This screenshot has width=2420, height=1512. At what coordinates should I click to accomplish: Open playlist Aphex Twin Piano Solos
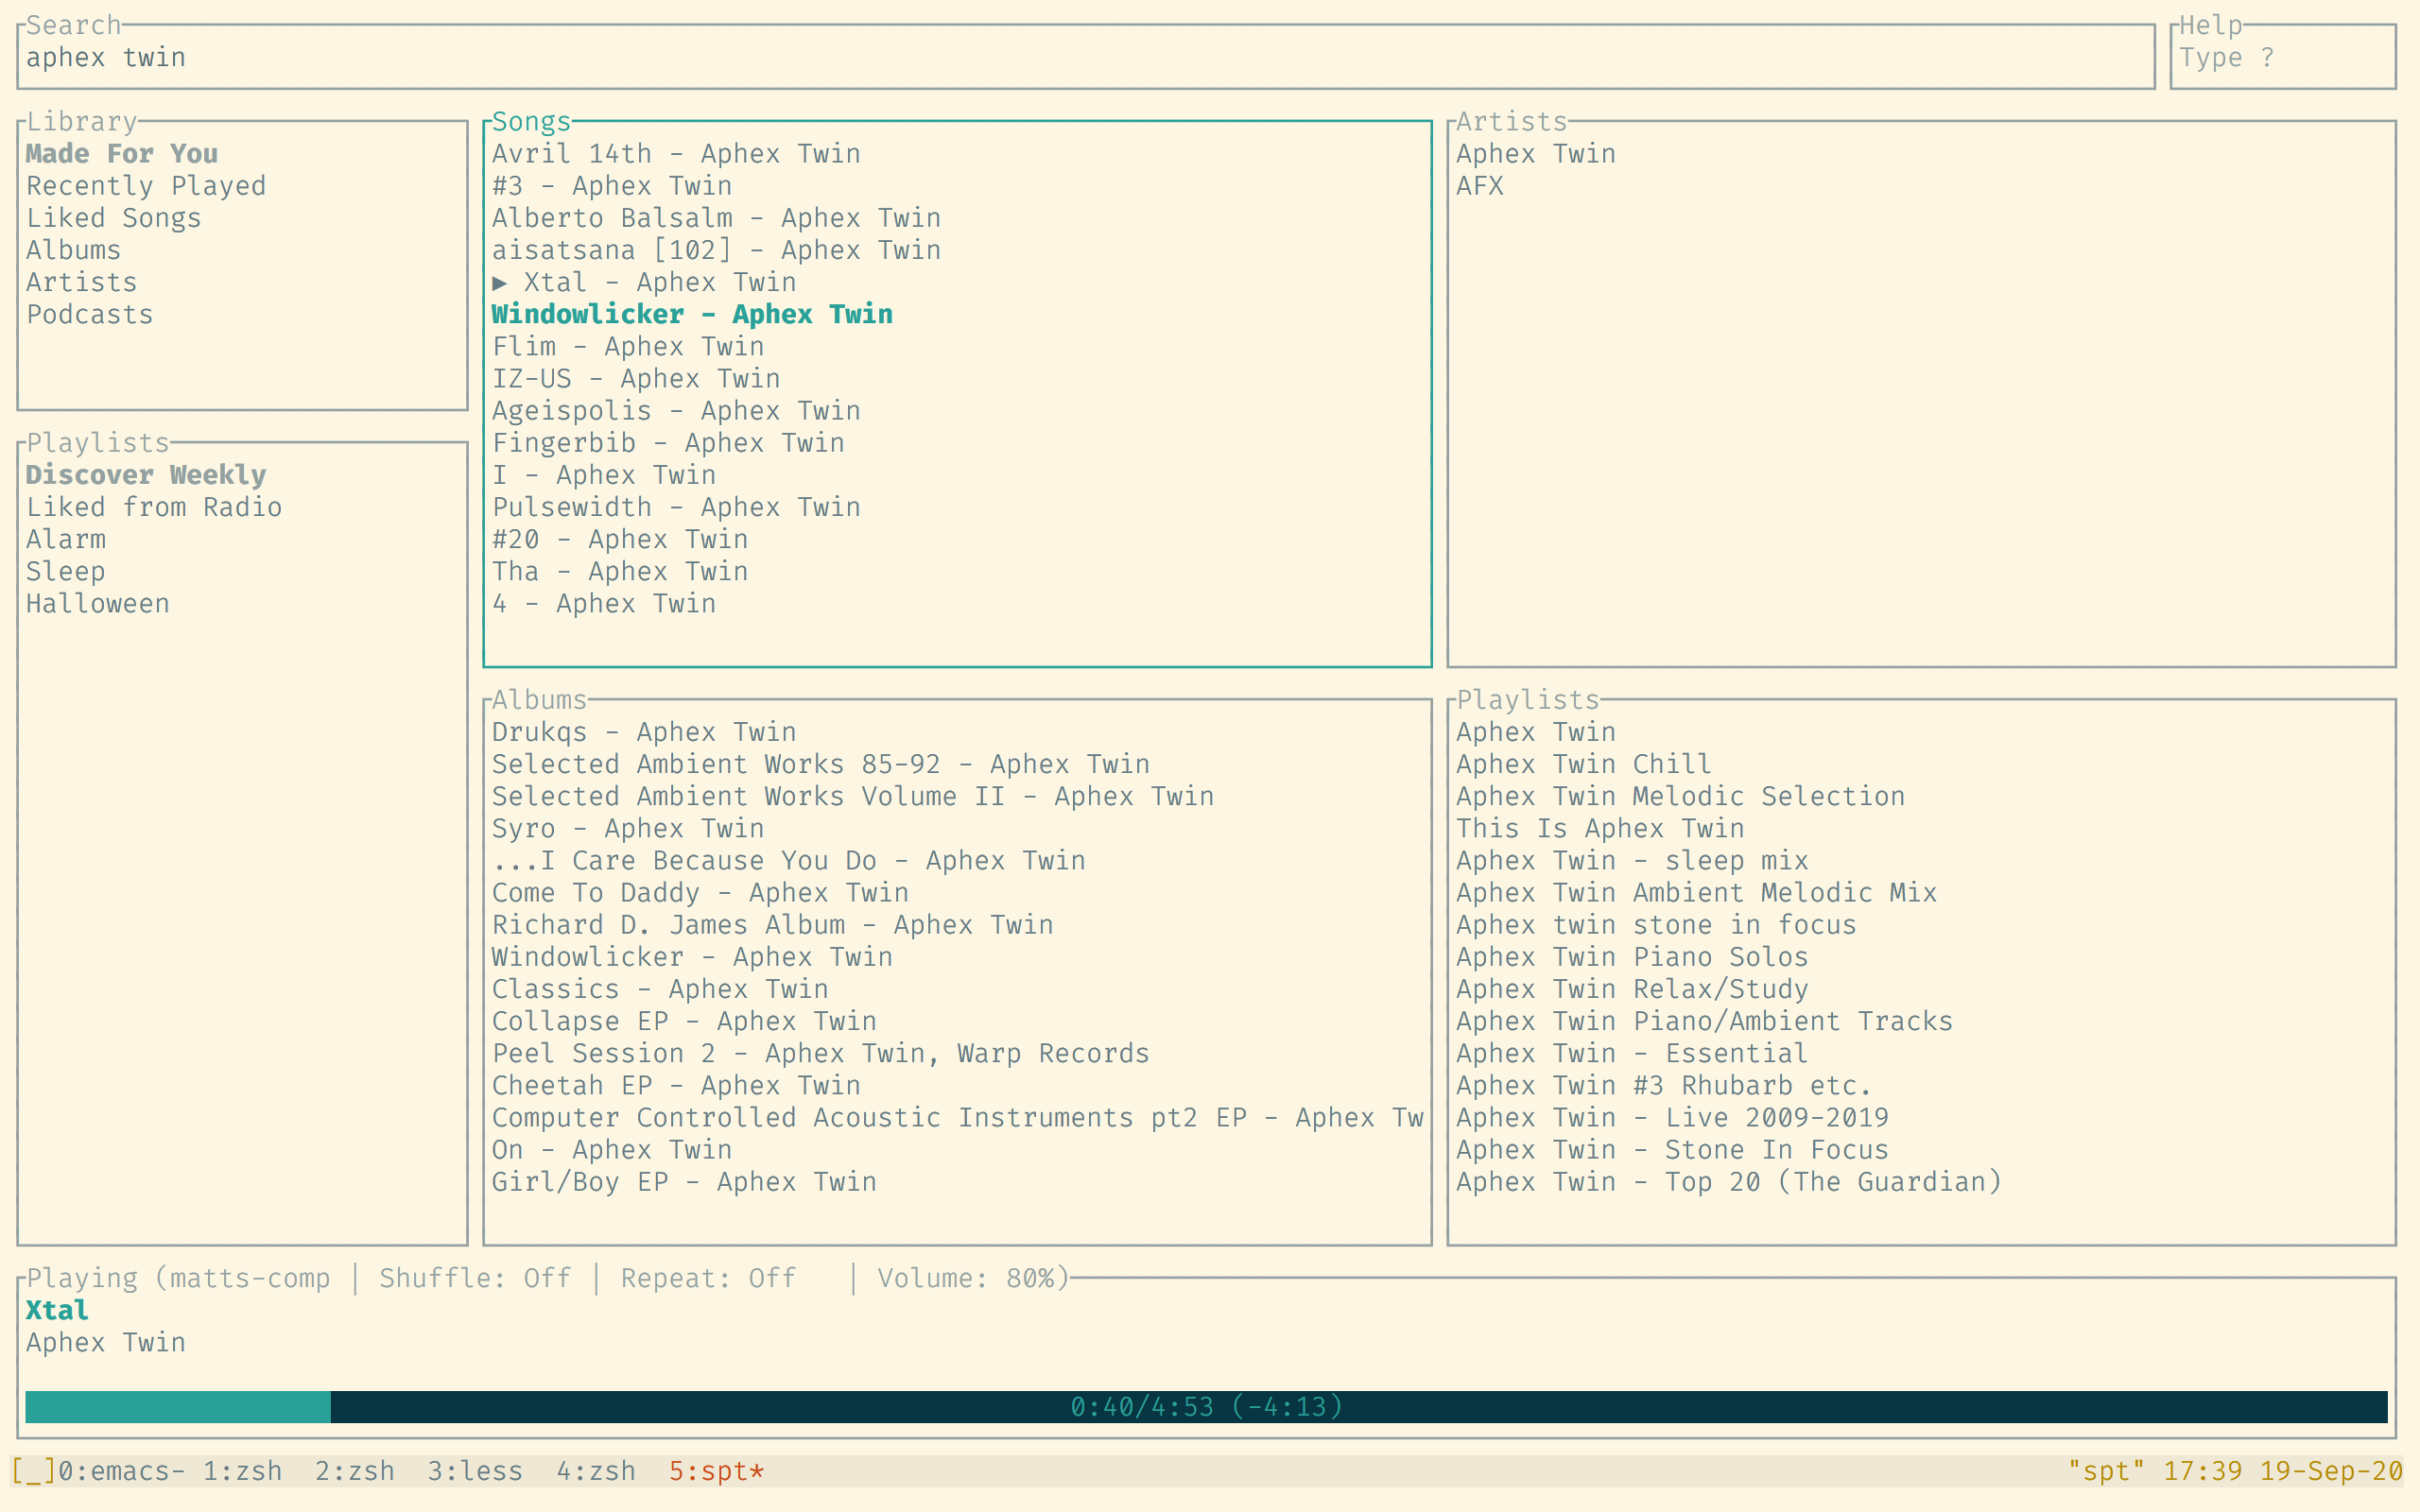(1632, 957)
